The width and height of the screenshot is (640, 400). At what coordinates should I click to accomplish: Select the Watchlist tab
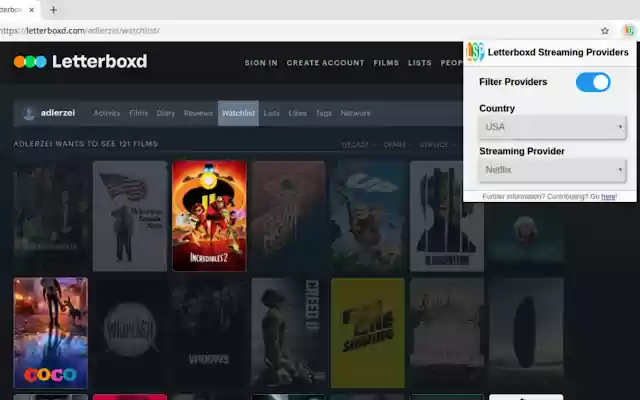click(x=238, y=113)
